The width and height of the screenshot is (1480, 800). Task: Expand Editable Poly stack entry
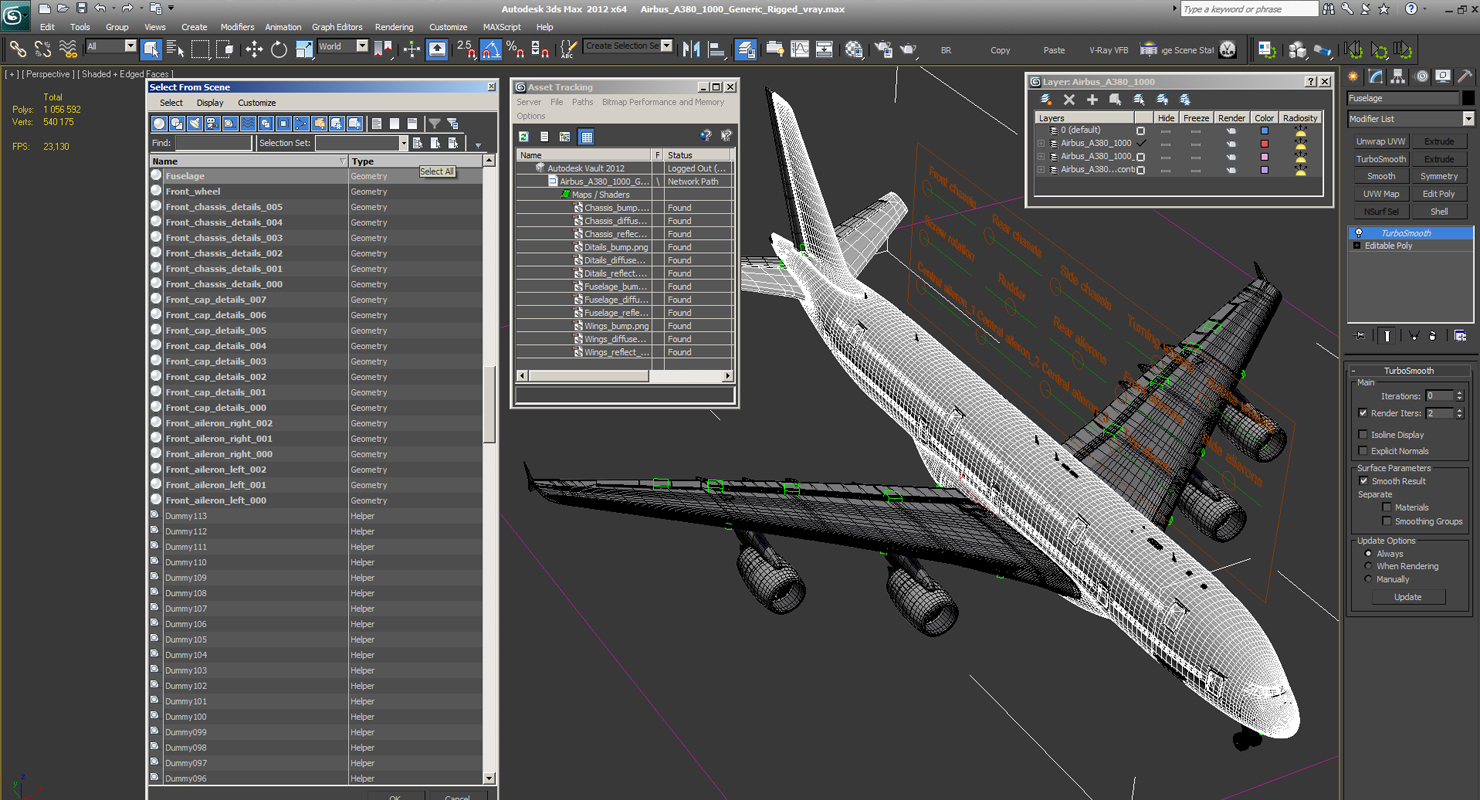pos(1357,246)
